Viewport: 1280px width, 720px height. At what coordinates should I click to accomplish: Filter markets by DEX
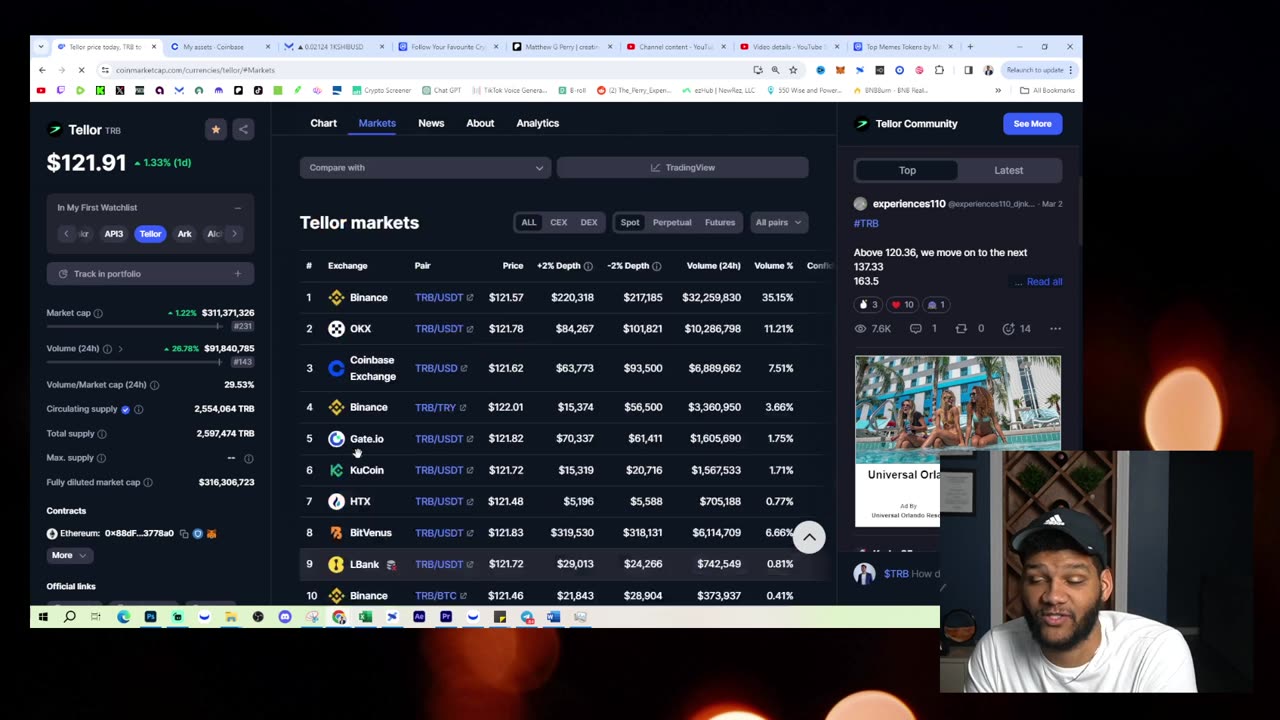[x=589, y=222]
